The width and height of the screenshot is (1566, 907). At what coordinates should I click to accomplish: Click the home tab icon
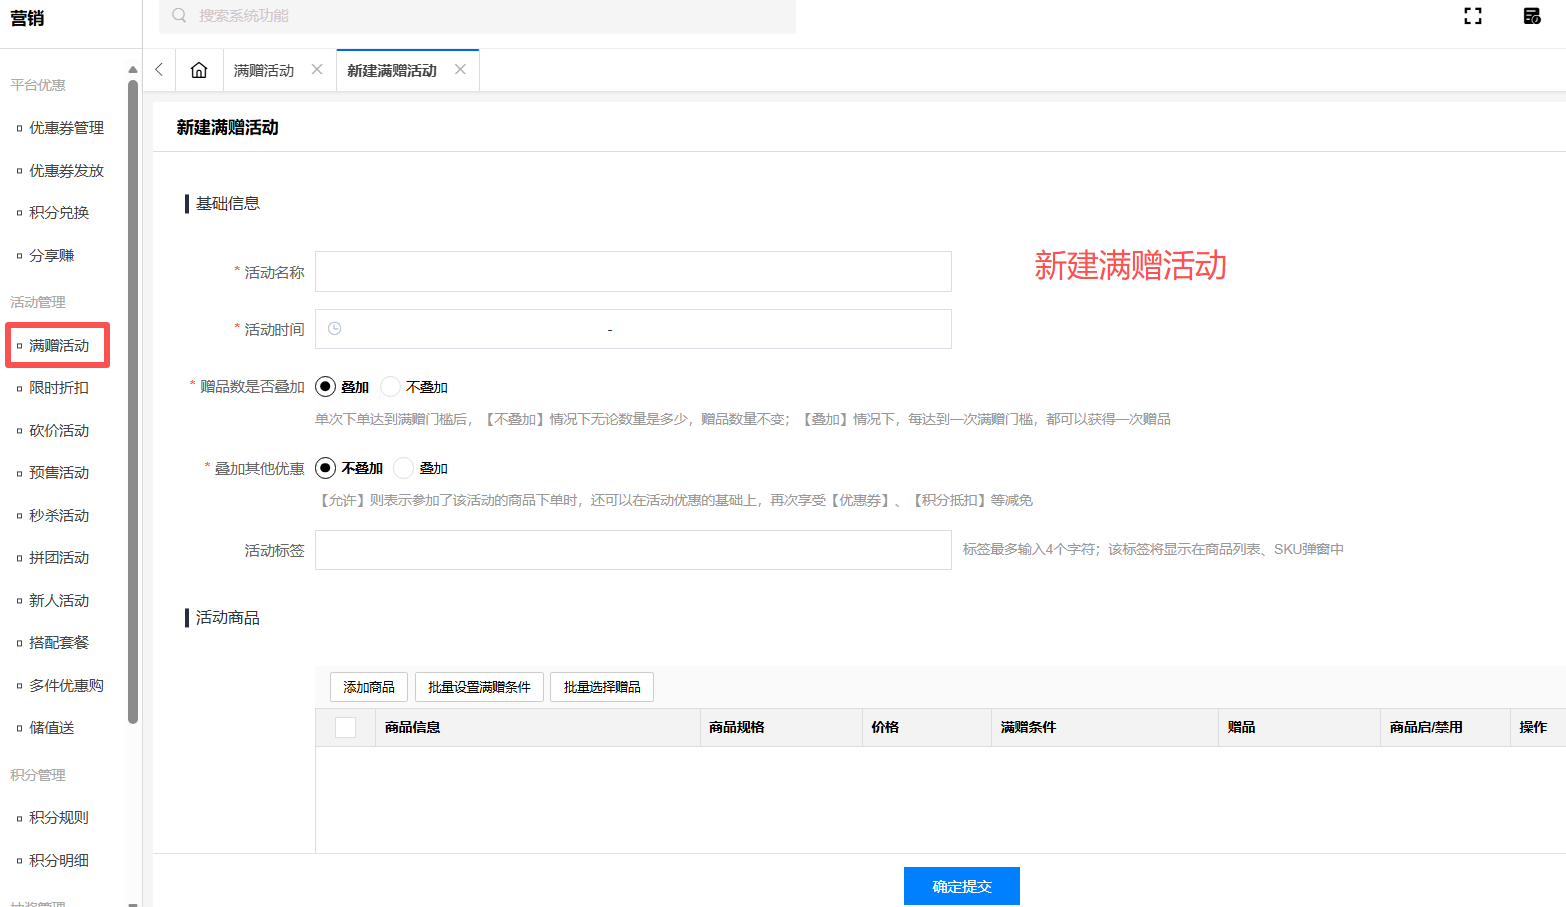(x=199, y=70)
